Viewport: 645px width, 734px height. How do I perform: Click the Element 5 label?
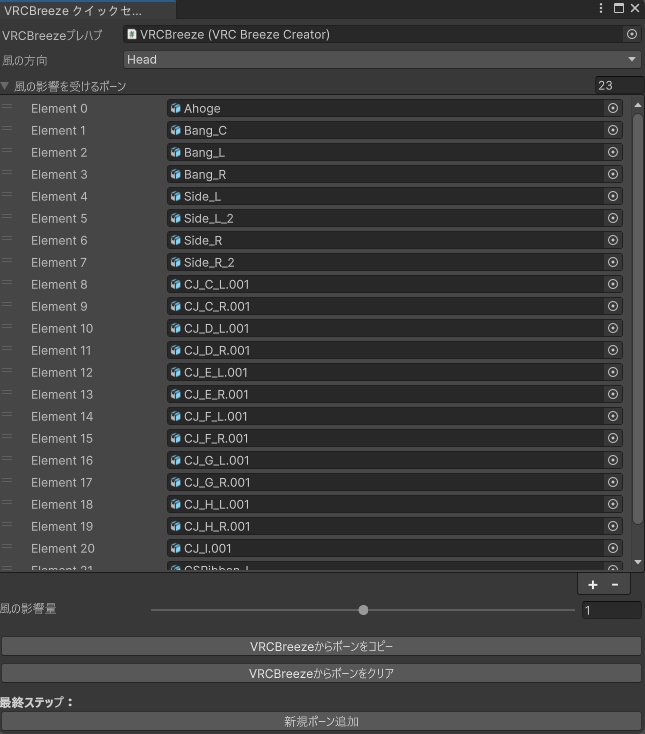click(59, 218)
